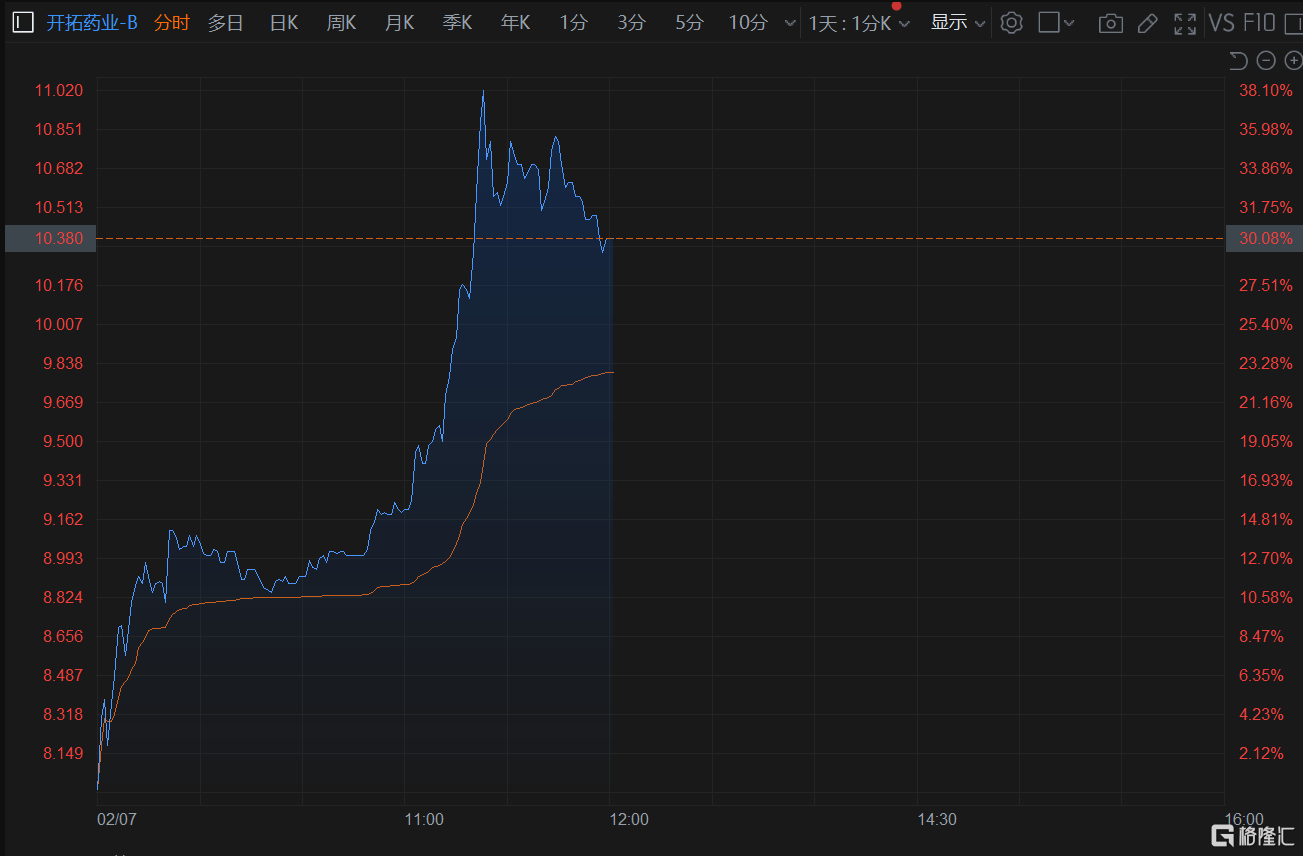Image resolution: width=1303 pixels, height=856 pixels.
Task: Click the left sidebar panel icon
Action: click(23, 22)
